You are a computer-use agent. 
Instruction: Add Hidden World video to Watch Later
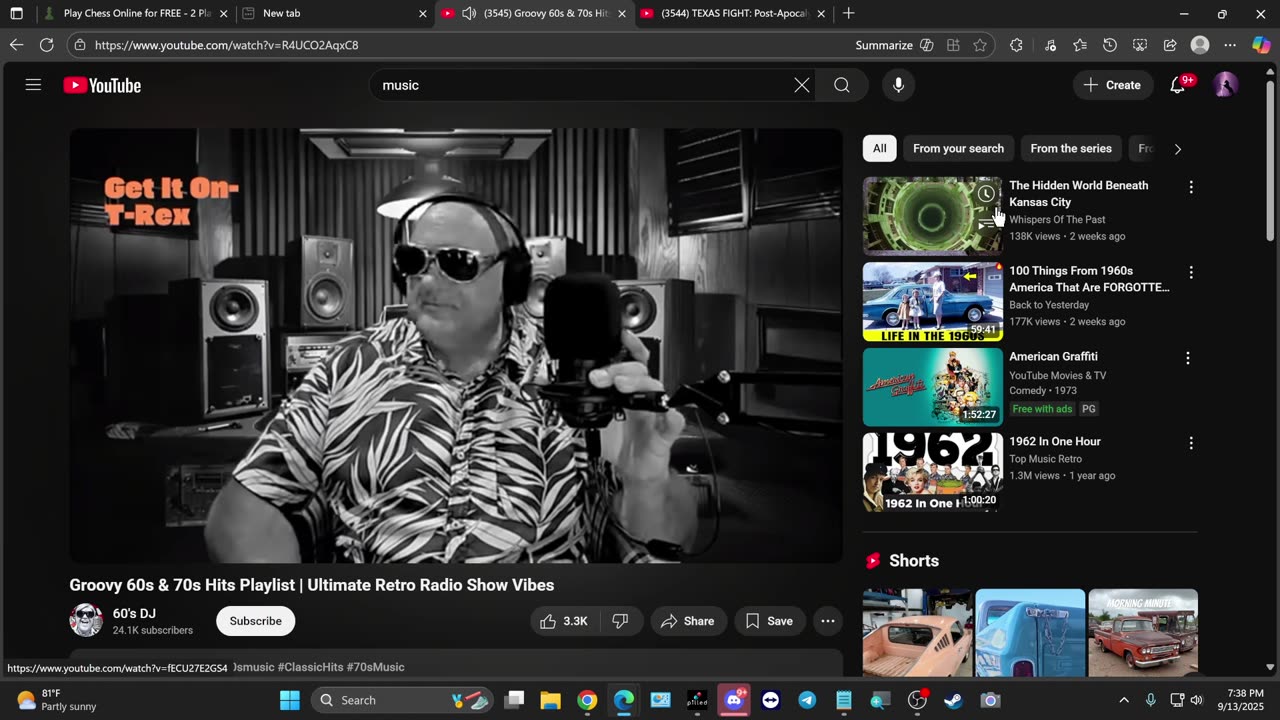(x=986, y=194)
